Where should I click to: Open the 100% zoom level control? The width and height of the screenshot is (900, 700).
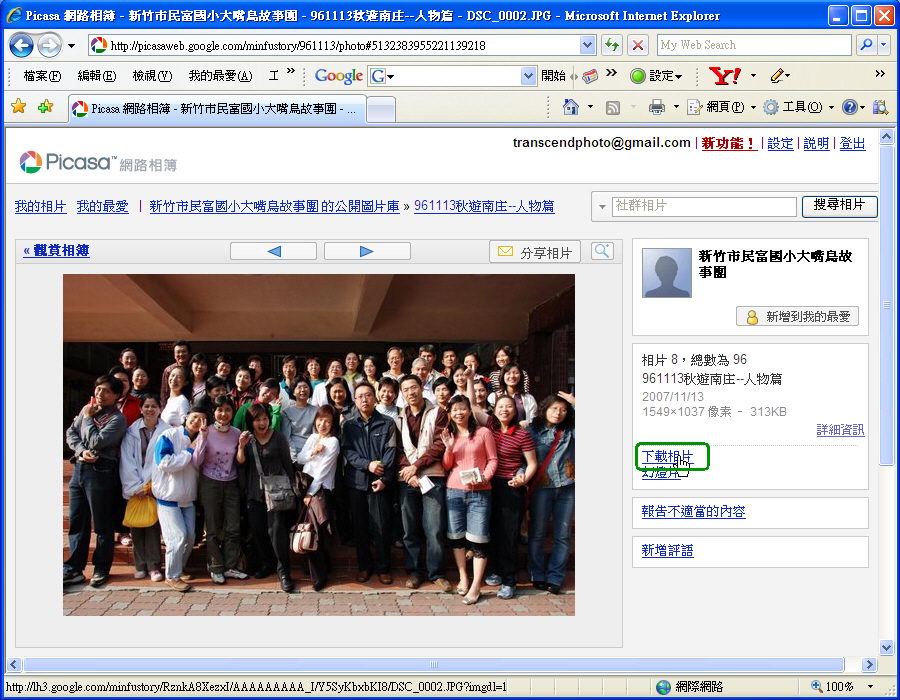[841, 686]
